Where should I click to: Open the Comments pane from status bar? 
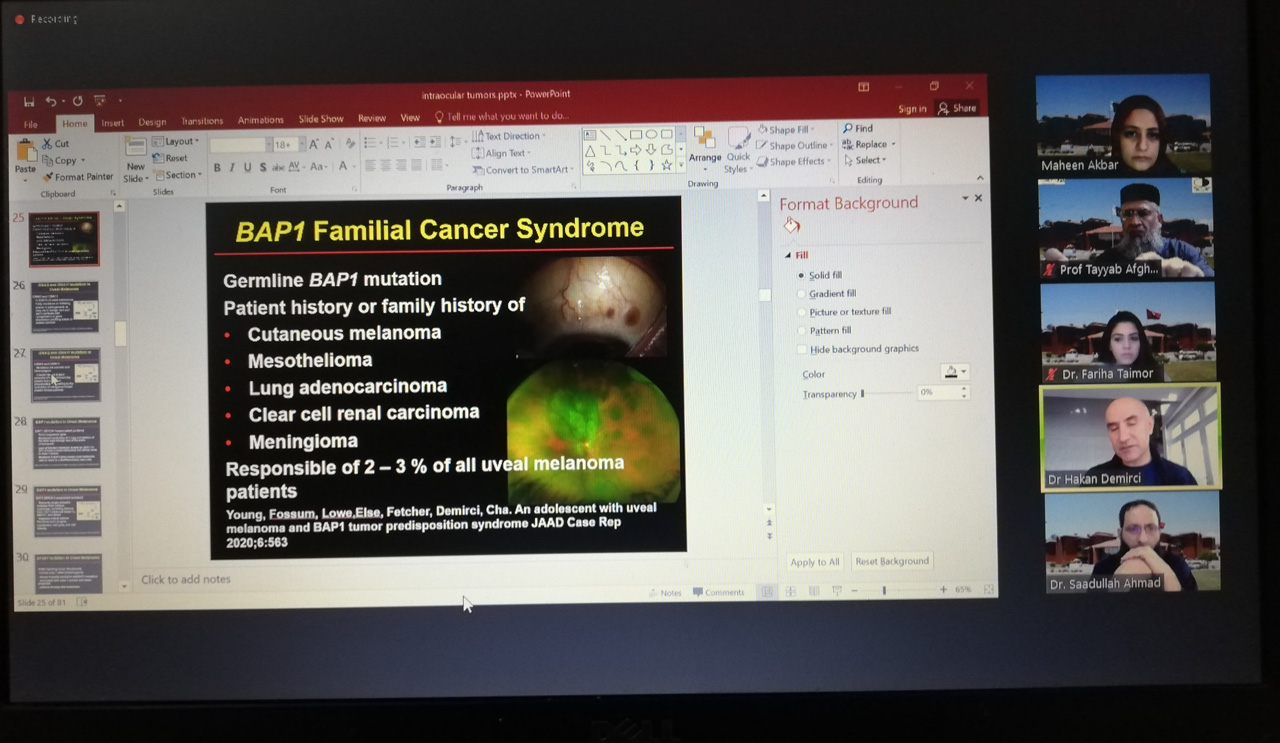[718, 593]
